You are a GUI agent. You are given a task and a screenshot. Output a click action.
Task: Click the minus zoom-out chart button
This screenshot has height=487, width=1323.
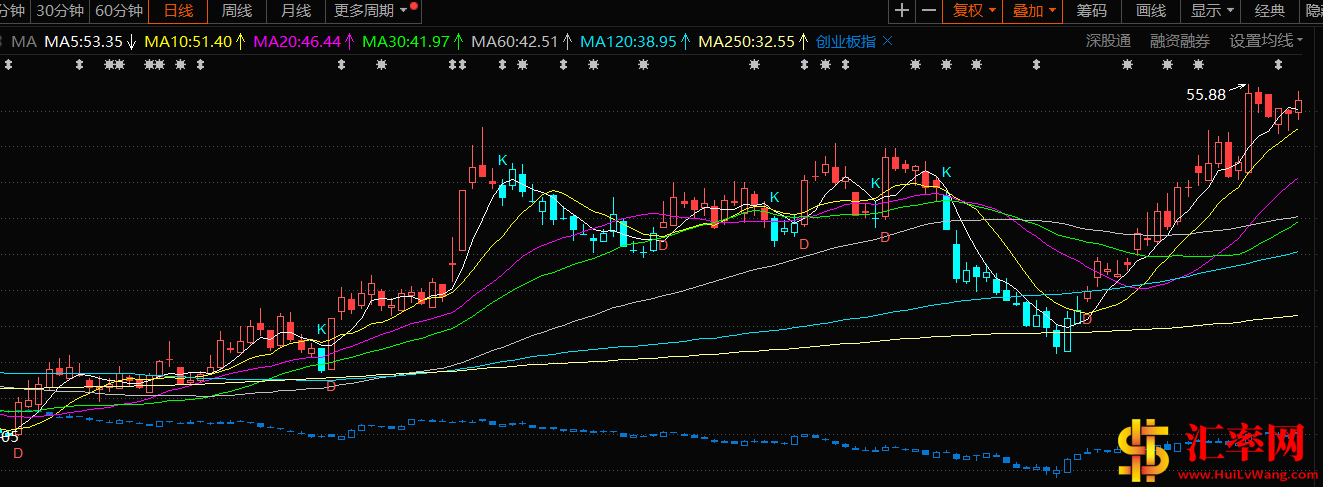pyautogui.click(x=929, y=11)
